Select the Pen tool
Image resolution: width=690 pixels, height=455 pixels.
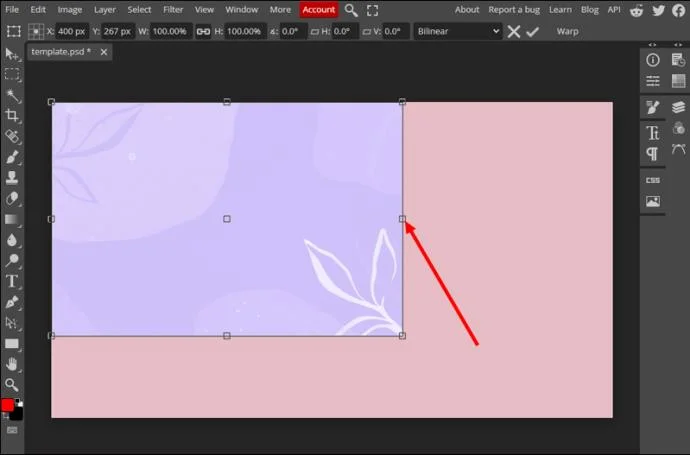click(x=12, y=302)
